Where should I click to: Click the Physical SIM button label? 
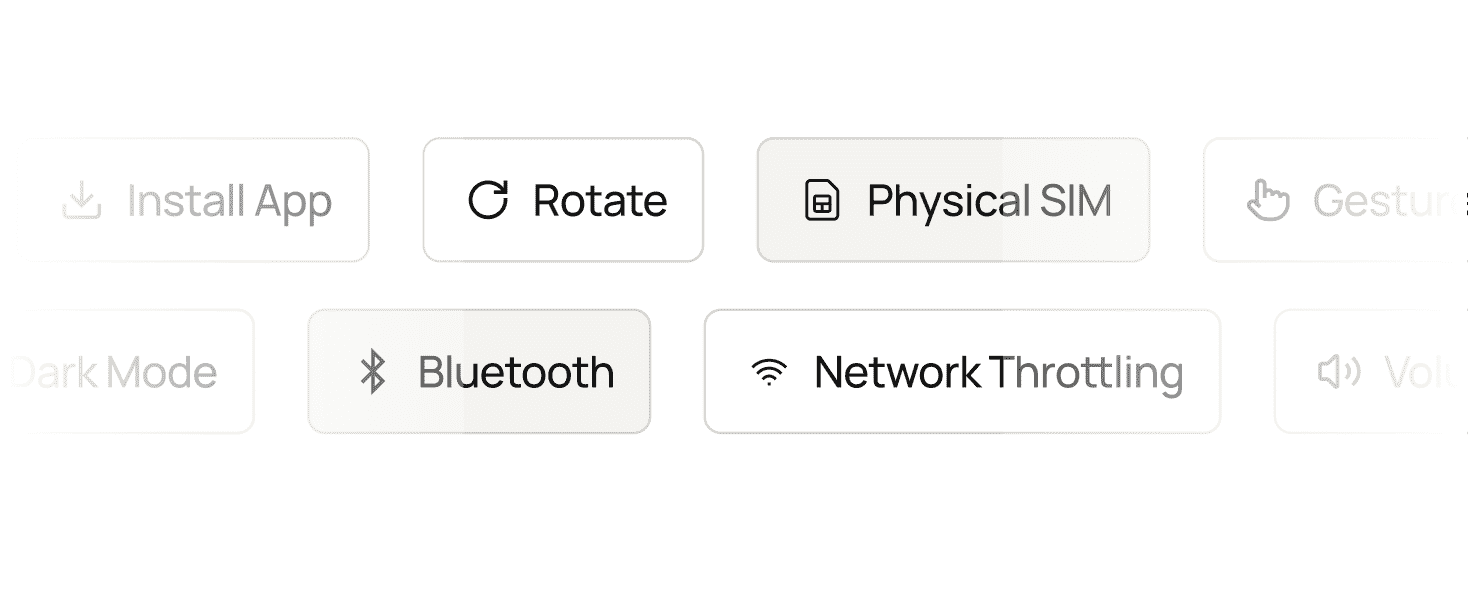989,200
